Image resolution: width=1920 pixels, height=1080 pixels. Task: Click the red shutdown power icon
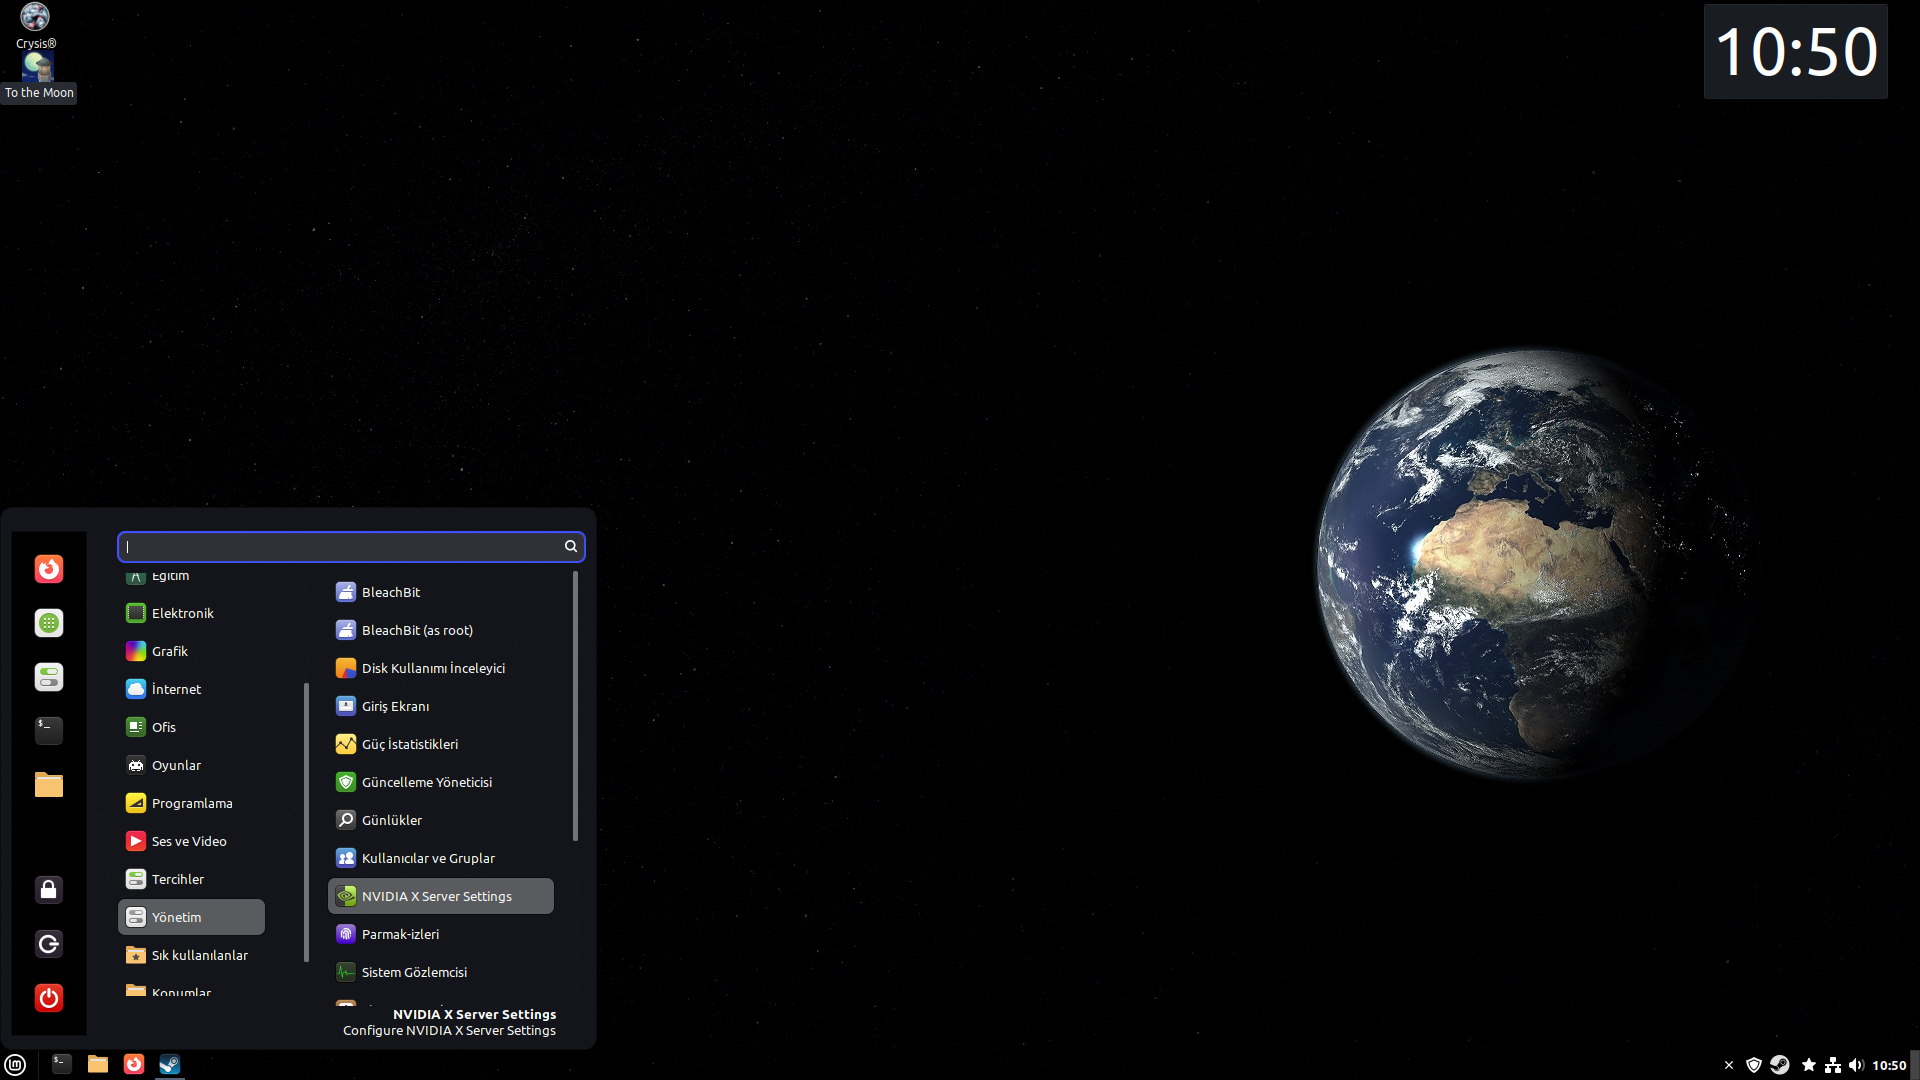(48, 997)
